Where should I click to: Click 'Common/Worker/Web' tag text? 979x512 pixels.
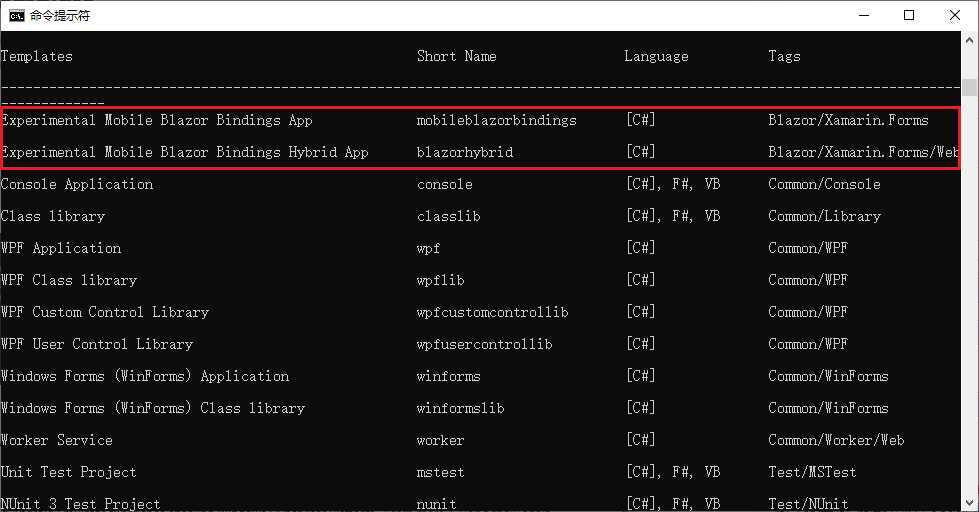click(836, 440)
